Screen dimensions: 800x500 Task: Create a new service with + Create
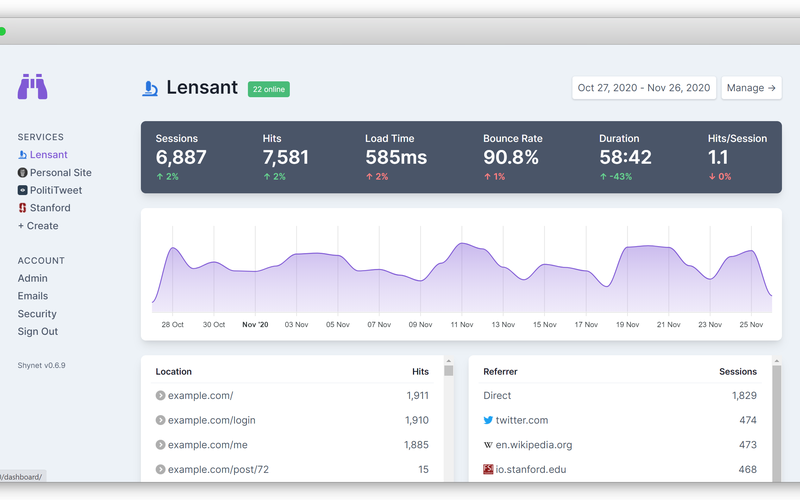point(38,226)
